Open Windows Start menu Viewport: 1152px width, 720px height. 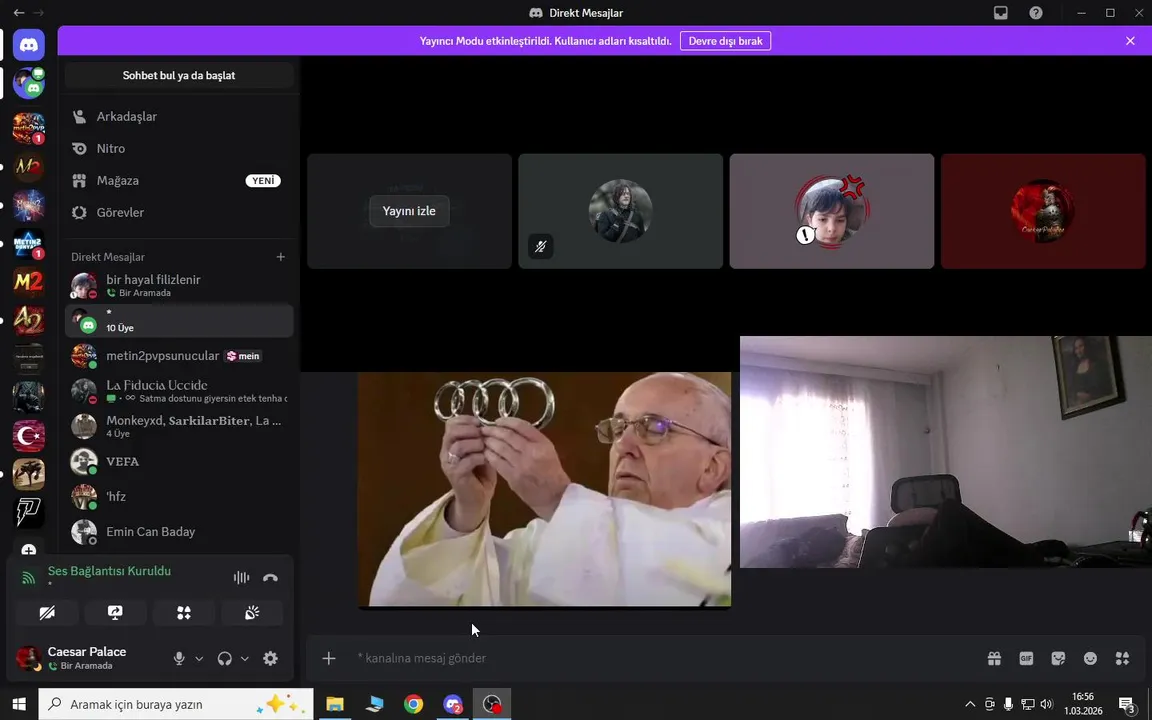pyautogui.click(x=19, y=704)
